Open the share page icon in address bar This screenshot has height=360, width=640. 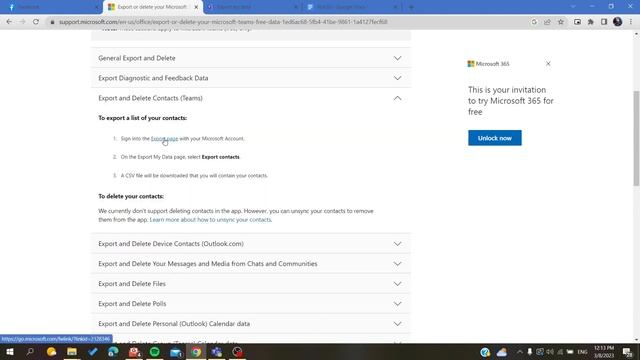coord(547,22)
